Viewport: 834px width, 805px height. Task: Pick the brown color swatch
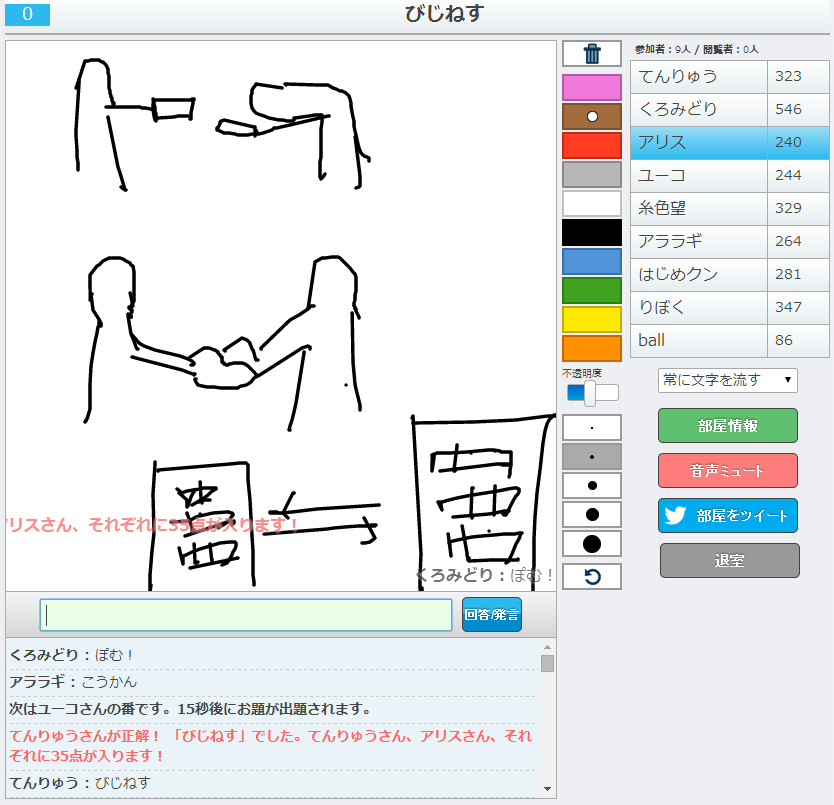pyautogui.click(x=592, y=117)
